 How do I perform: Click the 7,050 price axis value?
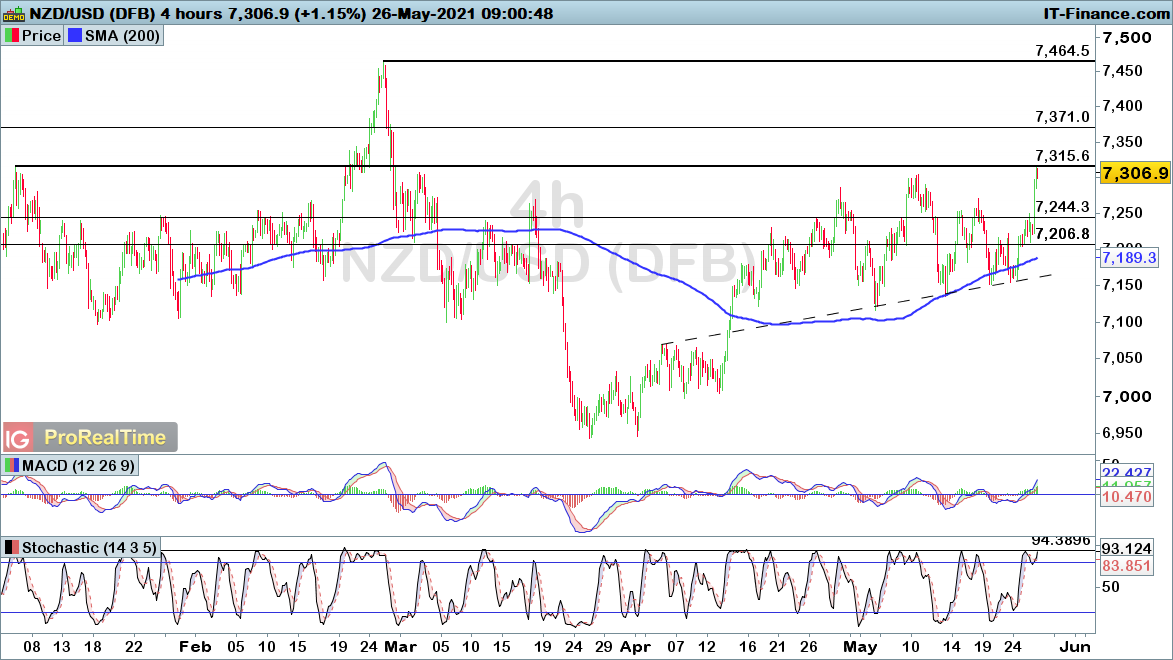1123,358
